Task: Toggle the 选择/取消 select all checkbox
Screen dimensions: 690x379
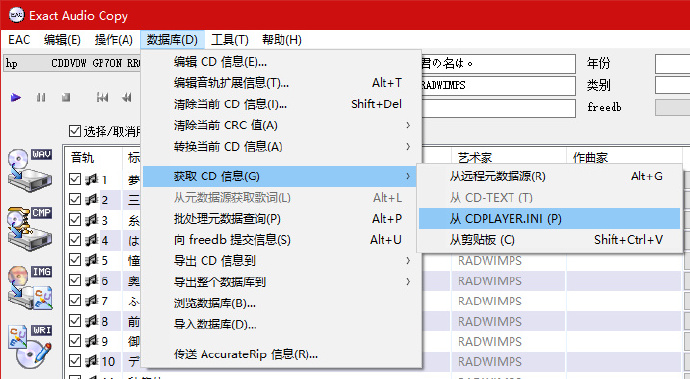Action: pos(75,131)
